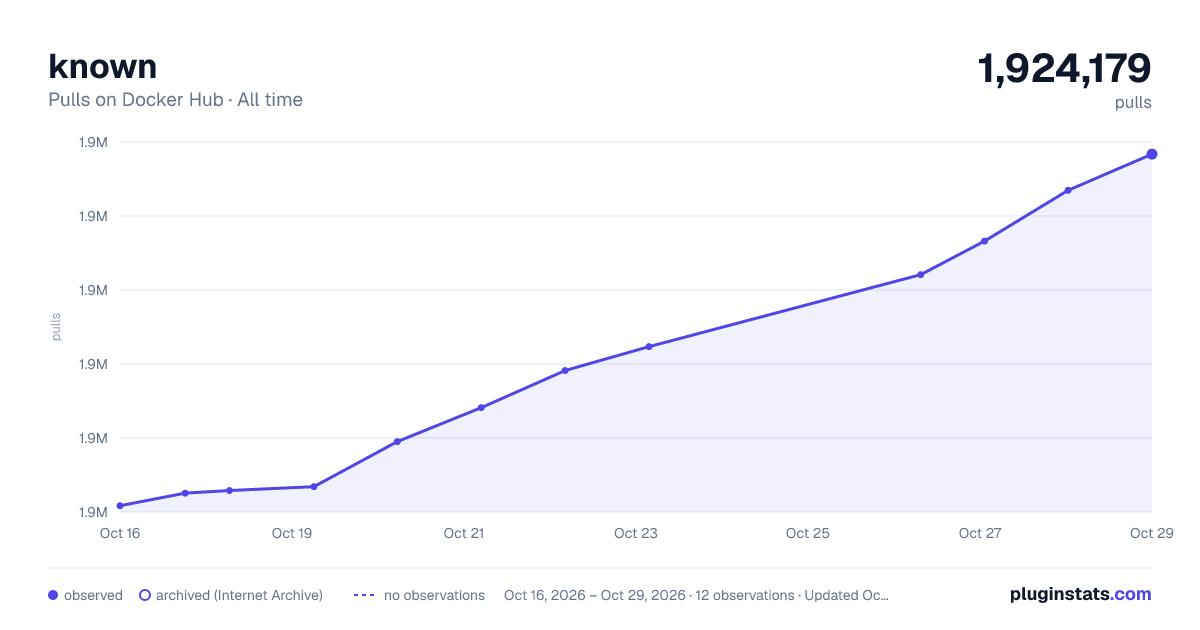The image size is (1200, 630).
Task: Click the data point just after Oct 23
Action: 649,347
